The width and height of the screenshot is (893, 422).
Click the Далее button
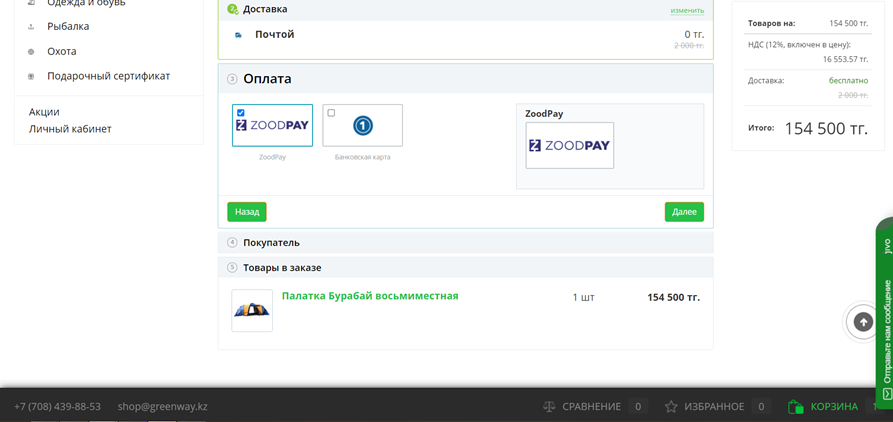coord(684,212)
